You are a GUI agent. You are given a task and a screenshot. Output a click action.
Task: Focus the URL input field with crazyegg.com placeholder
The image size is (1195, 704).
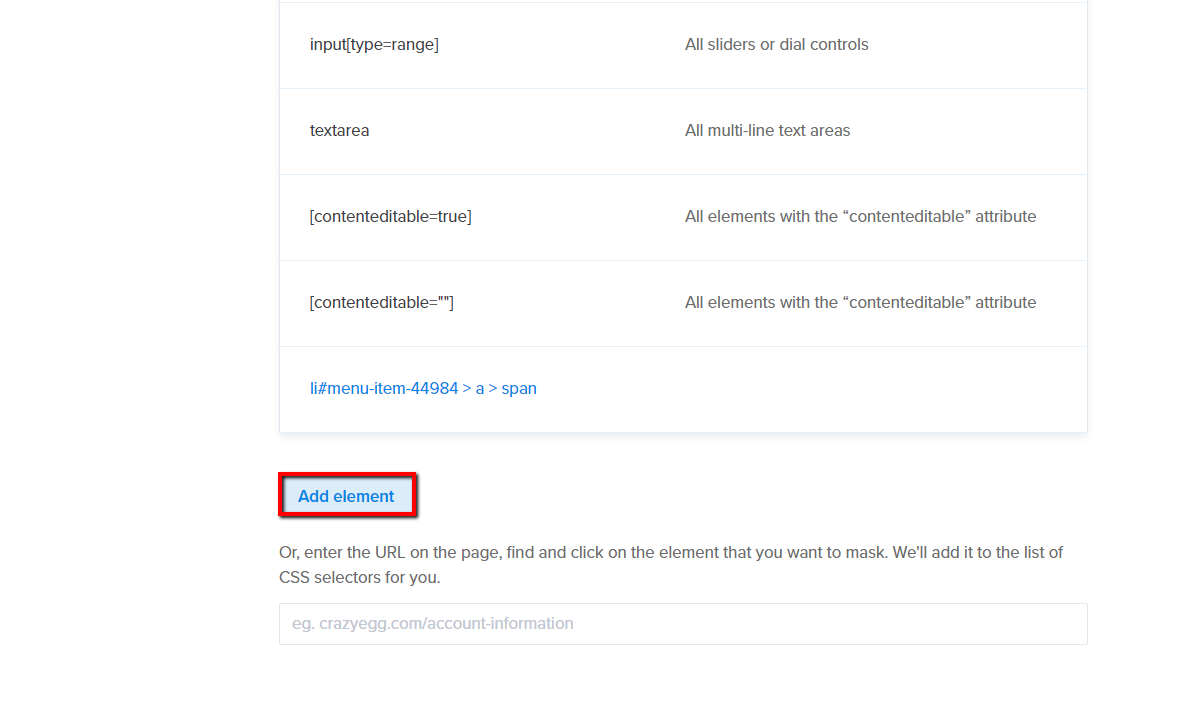click(683, 624)
